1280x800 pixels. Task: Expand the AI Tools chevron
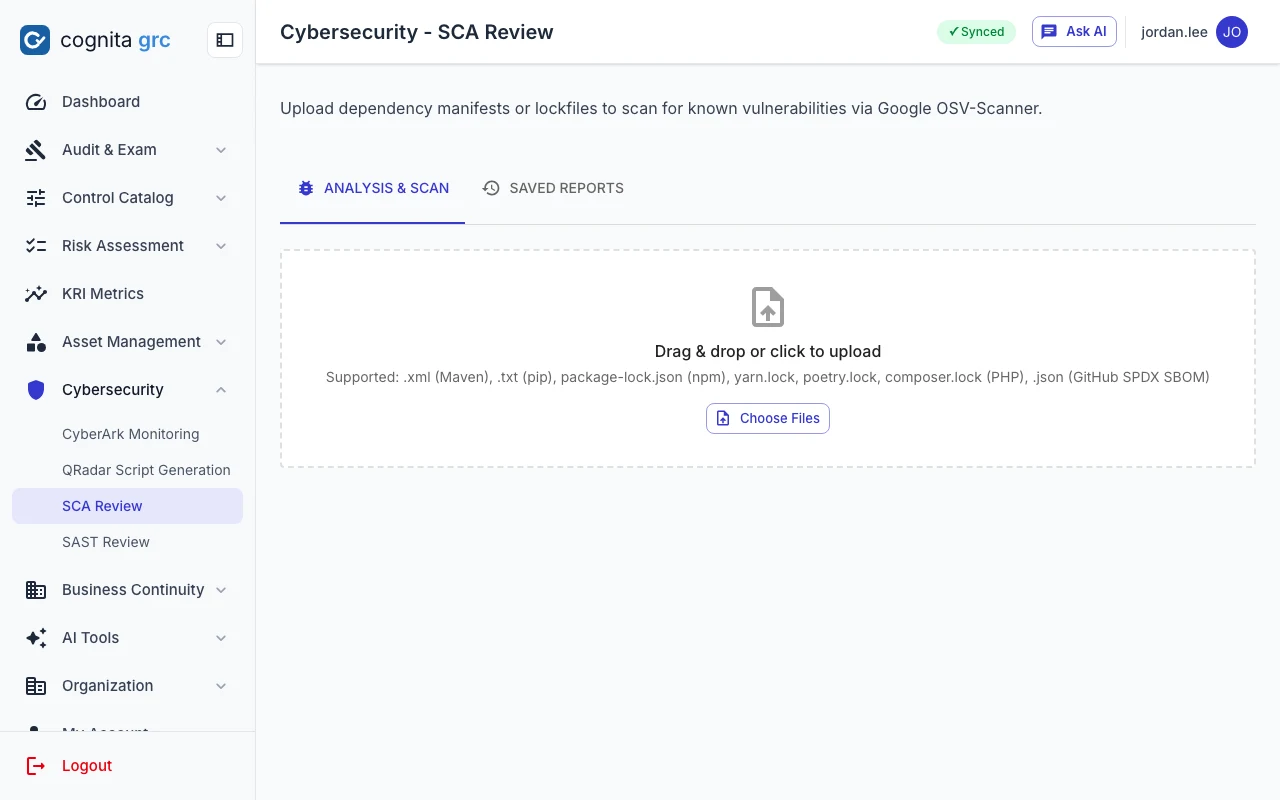[x=221, y=638]
